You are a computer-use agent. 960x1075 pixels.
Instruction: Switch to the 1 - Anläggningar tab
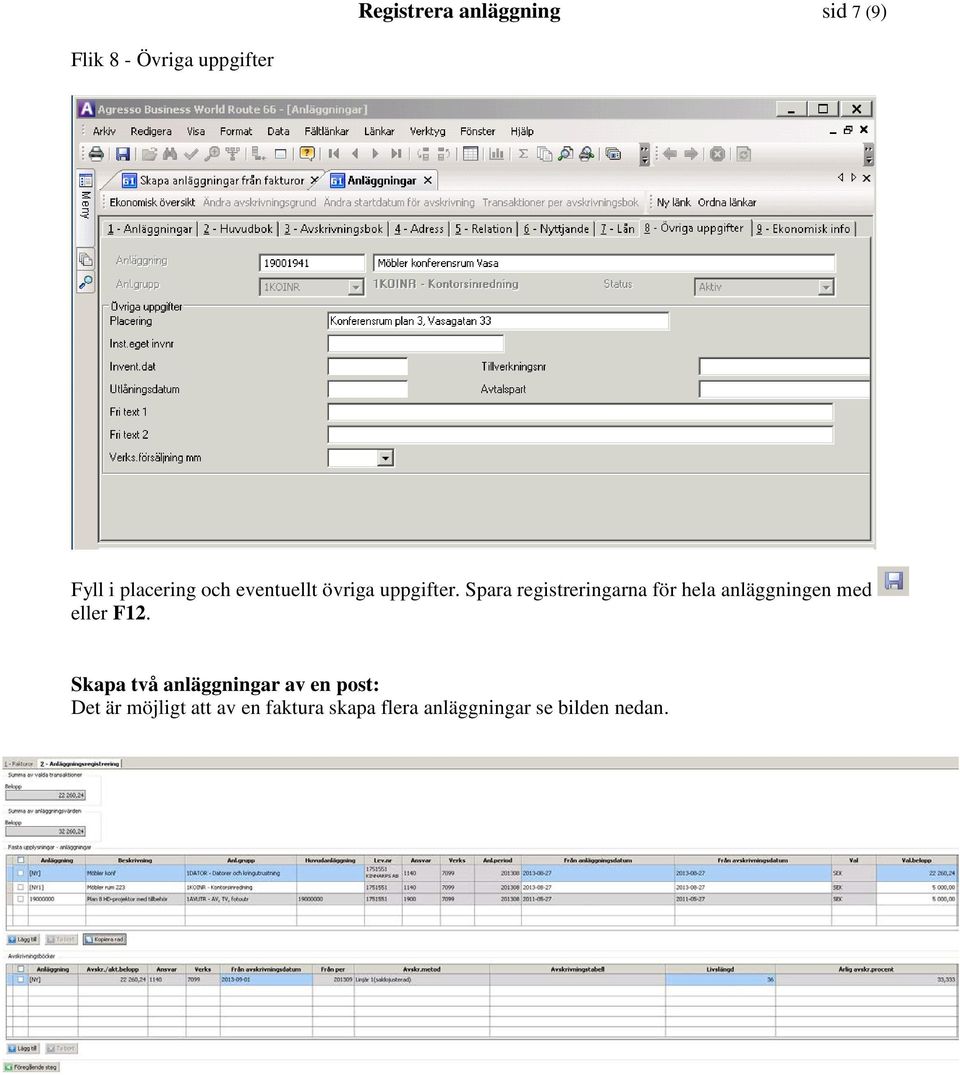[149, 229]
